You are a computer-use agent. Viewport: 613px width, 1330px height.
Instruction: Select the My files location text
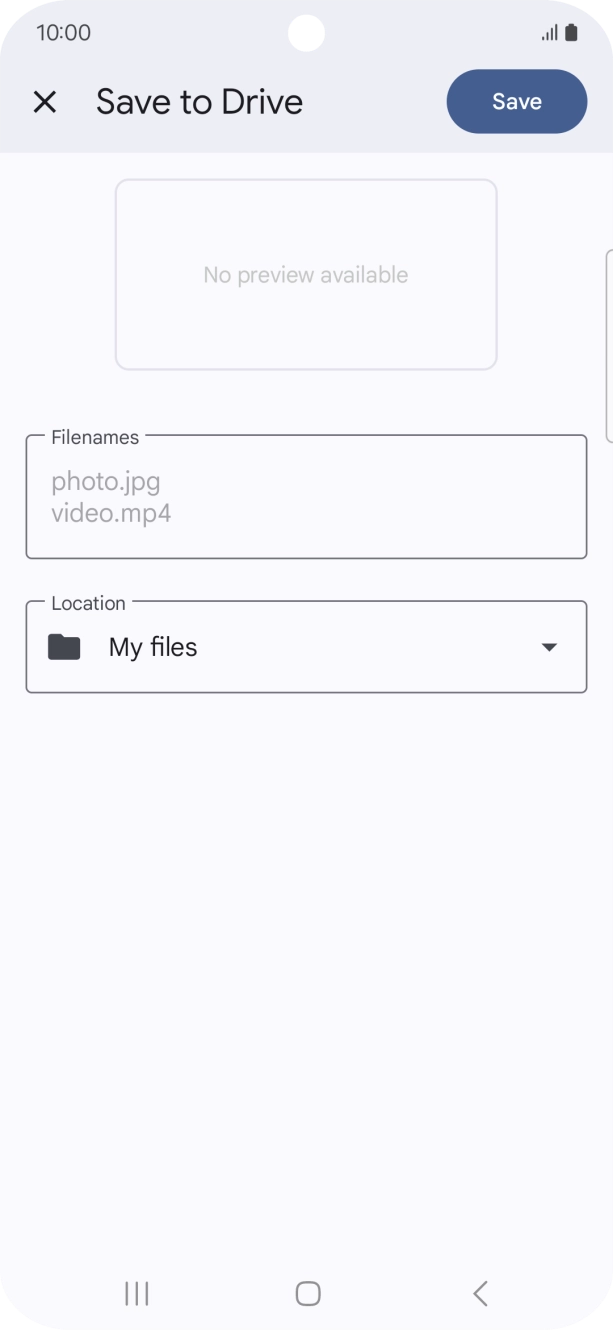pyautogui.click(x=153, y=647)
